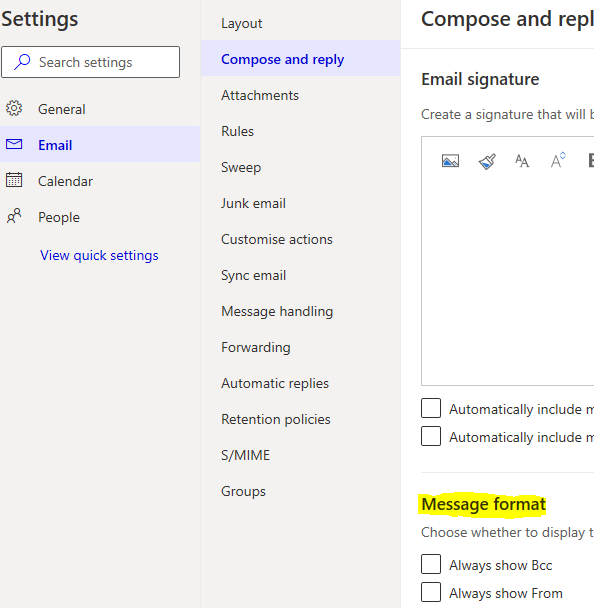Click the magnifier icon in search settings

tap(22, 62)
